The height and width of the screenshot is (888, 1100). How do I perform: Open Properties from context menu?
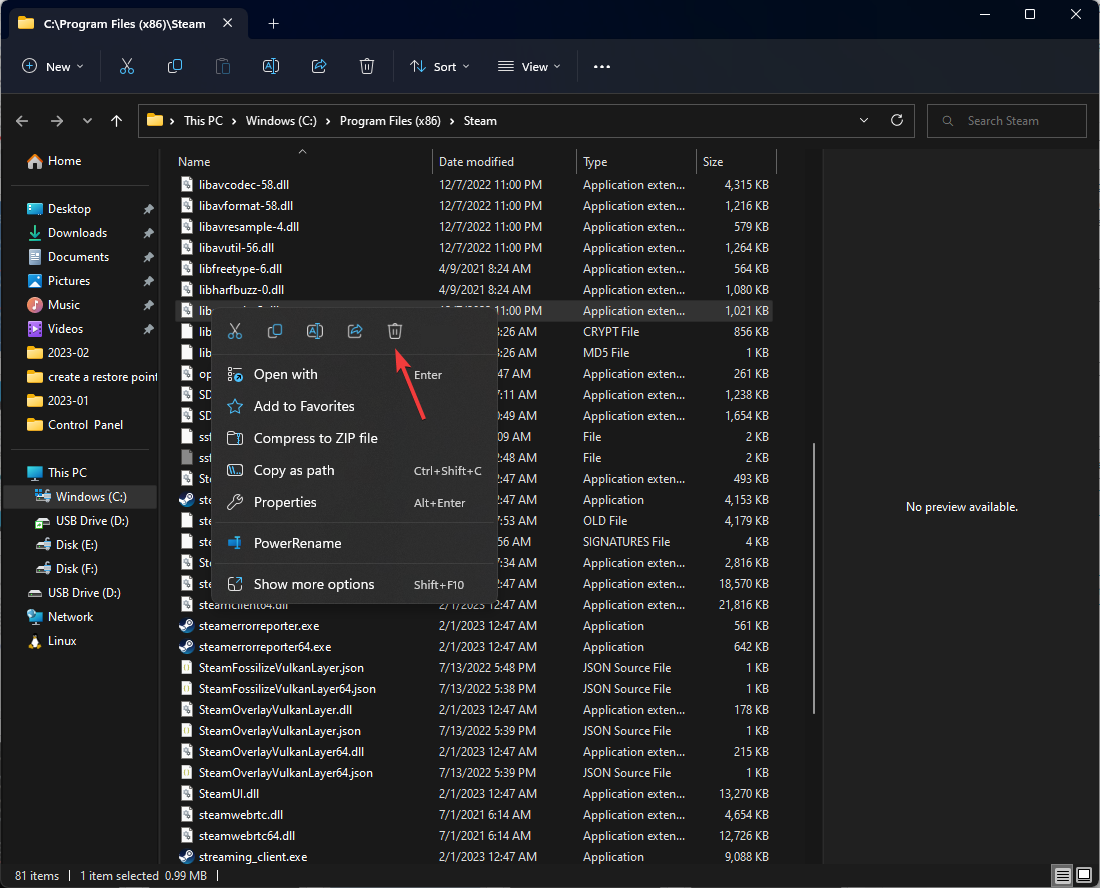coord(354,502)
